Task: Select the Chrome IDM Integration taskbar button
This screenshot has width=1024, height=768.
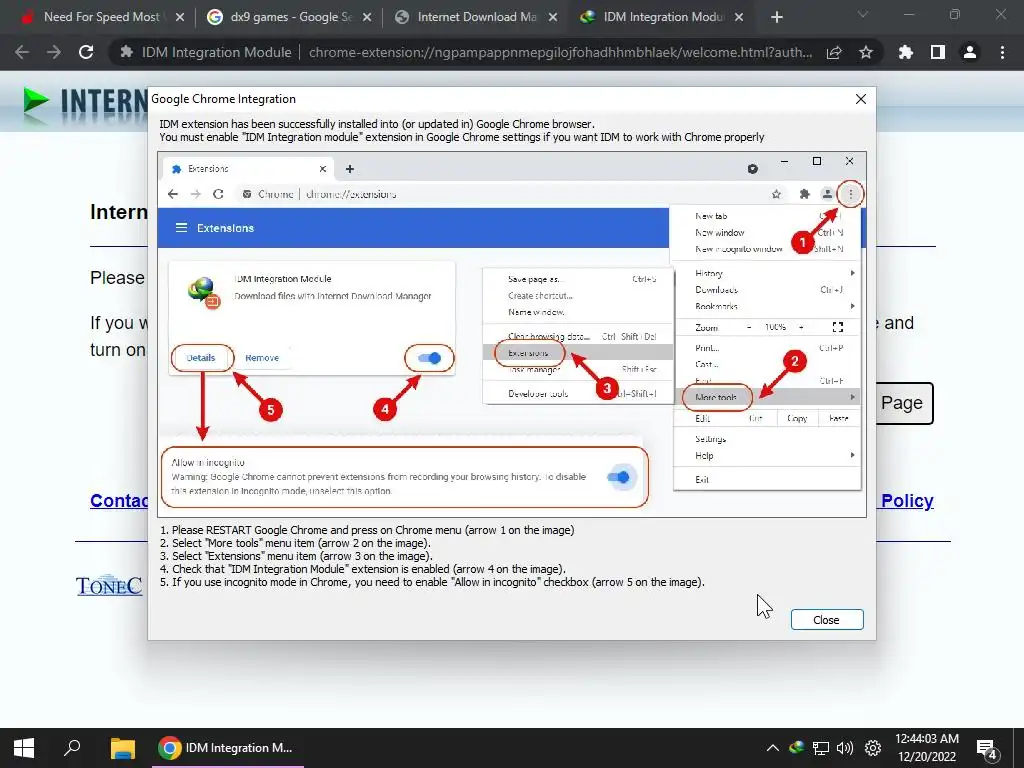Action: [228, 748]
